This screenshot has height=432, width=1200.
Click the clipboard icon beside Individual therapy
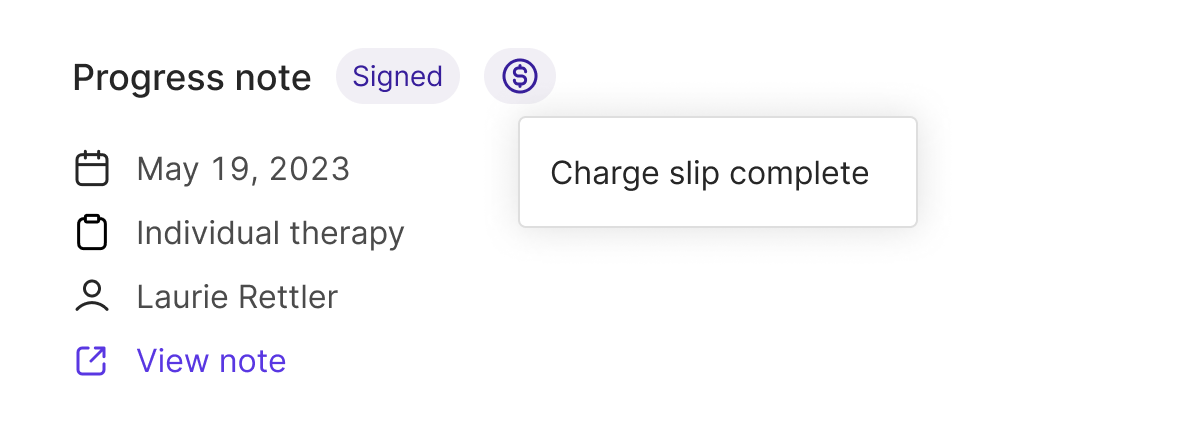[x=92, y=233]
